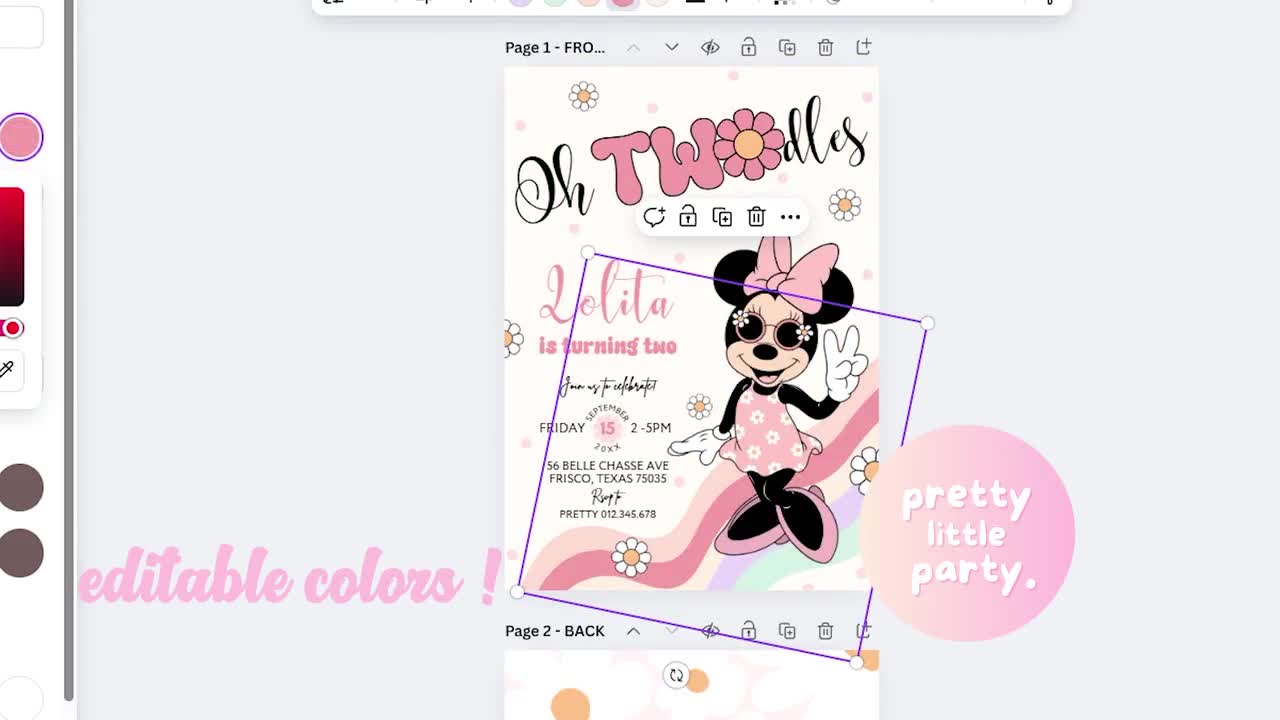Move Page 1 down using the down chevron

[671, 46]
